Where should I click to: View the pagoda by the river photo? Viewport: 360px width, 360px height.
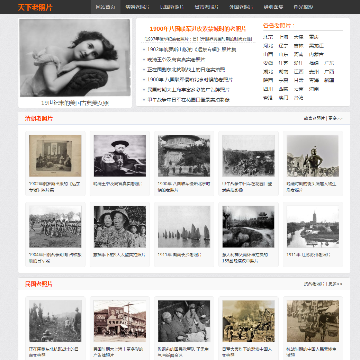click(x=313, y=227)
